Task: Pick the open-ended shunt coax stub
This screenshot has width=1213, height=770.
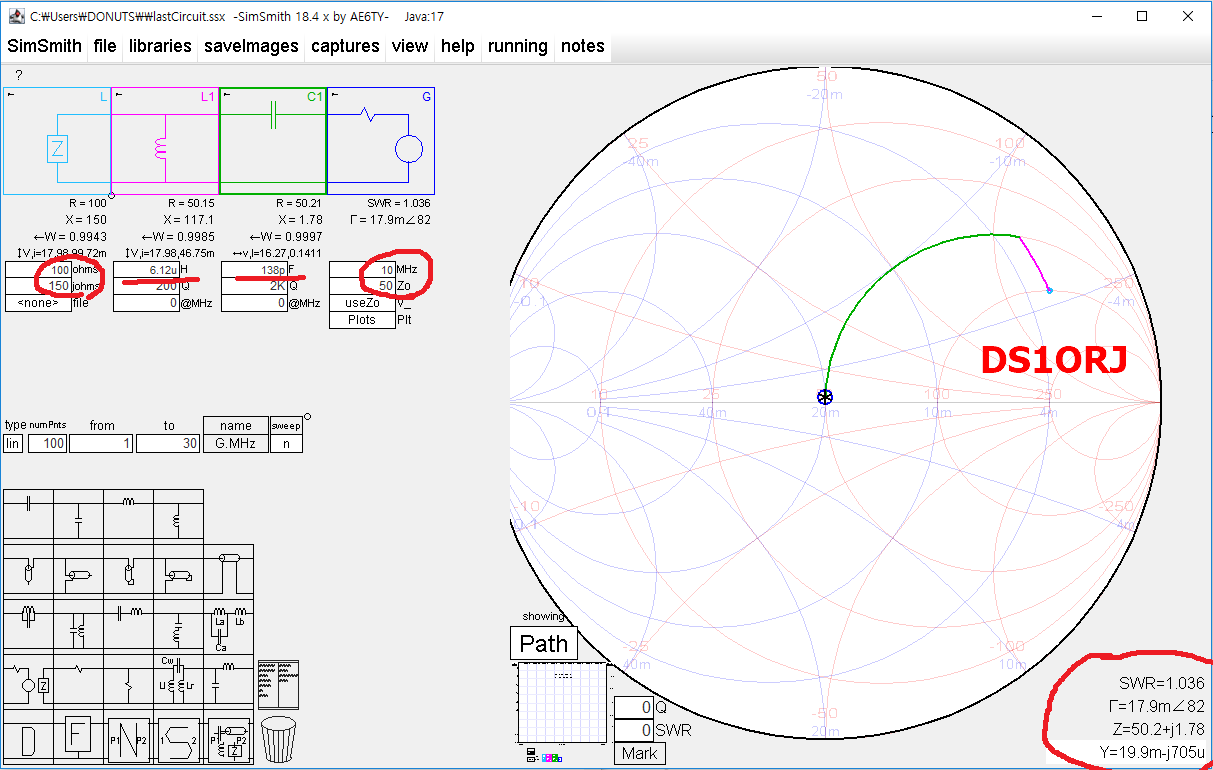Action: 29,569
